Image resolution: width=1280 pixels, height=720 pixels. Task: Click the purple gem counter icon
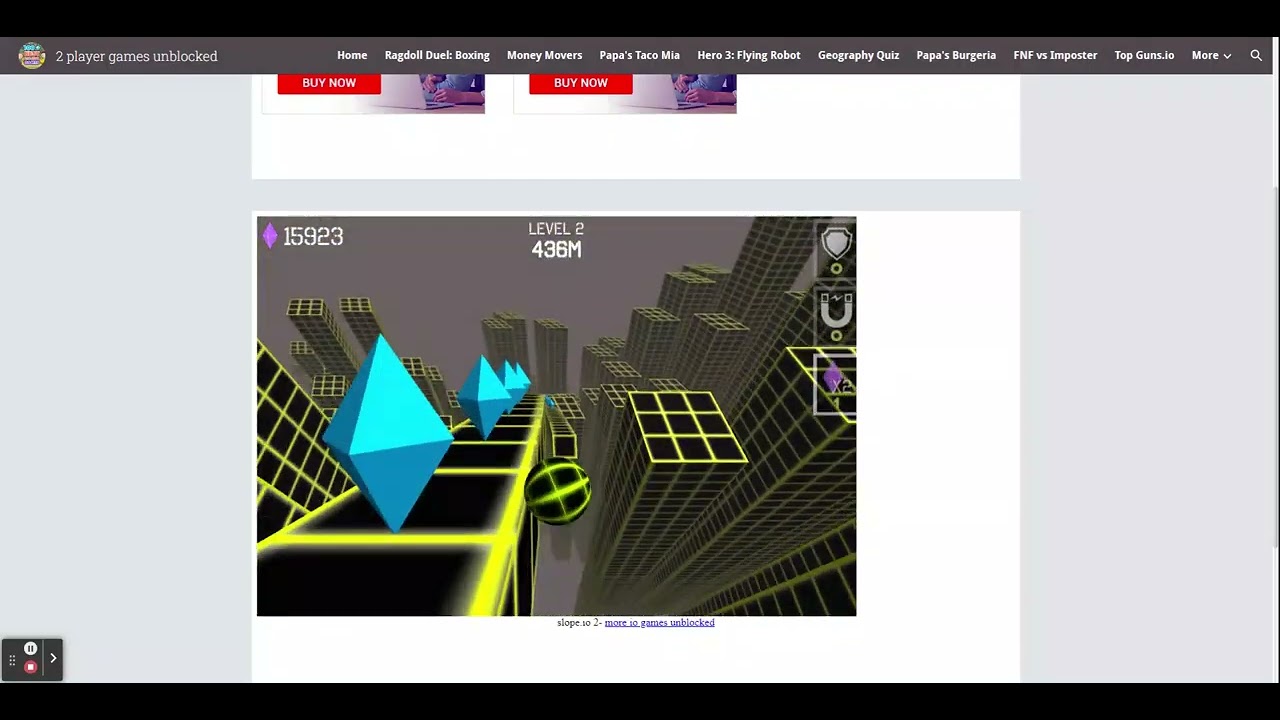point(269,236)
